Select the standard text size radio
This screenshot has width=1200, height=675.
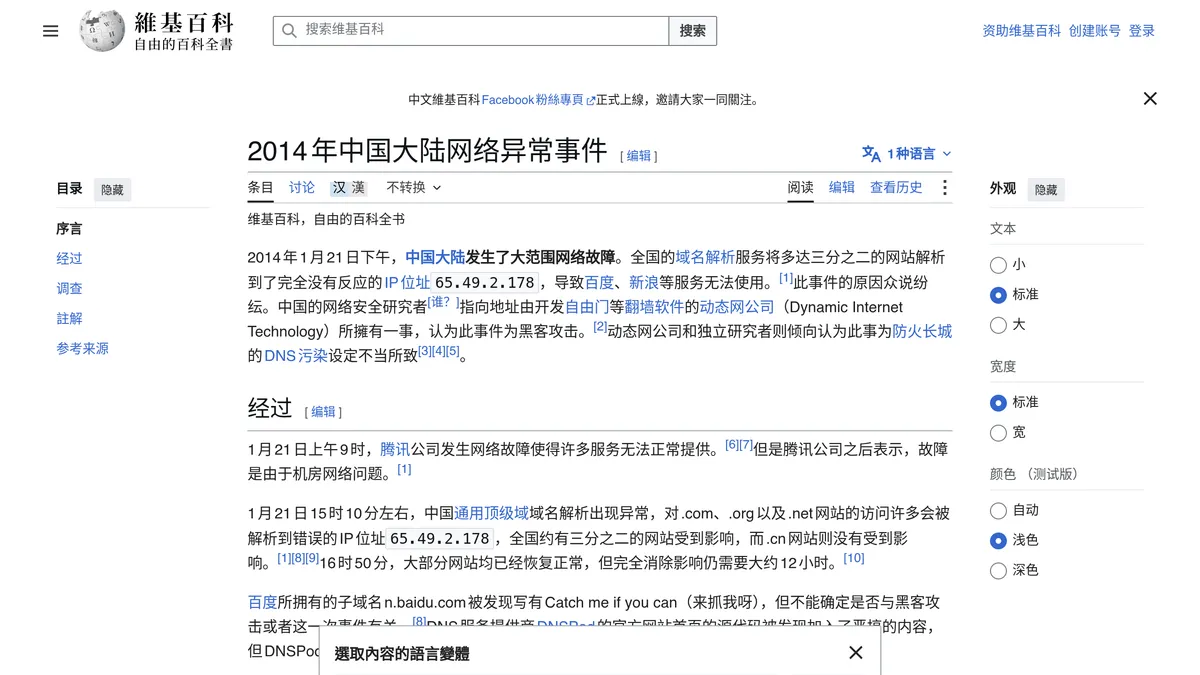coord(998,295)
